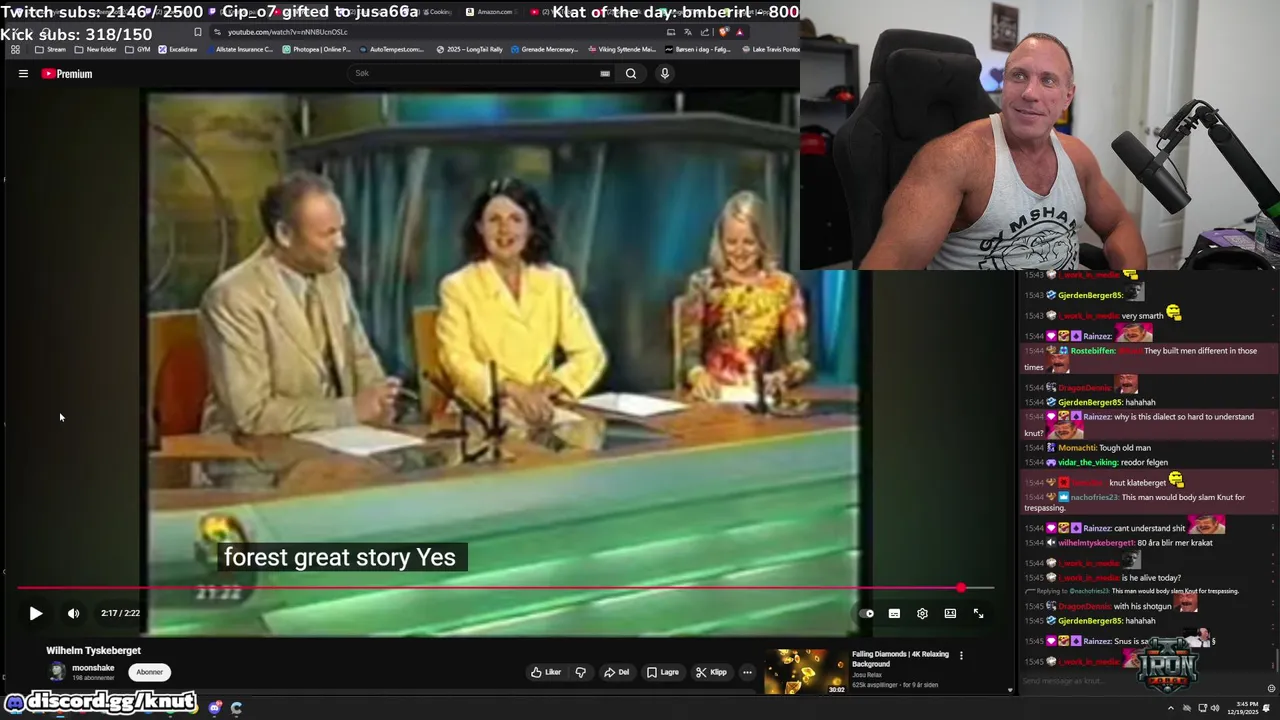This screenshot has height=720, width=1280.
Task: Open player settings gear
Action: pos(922,613)
